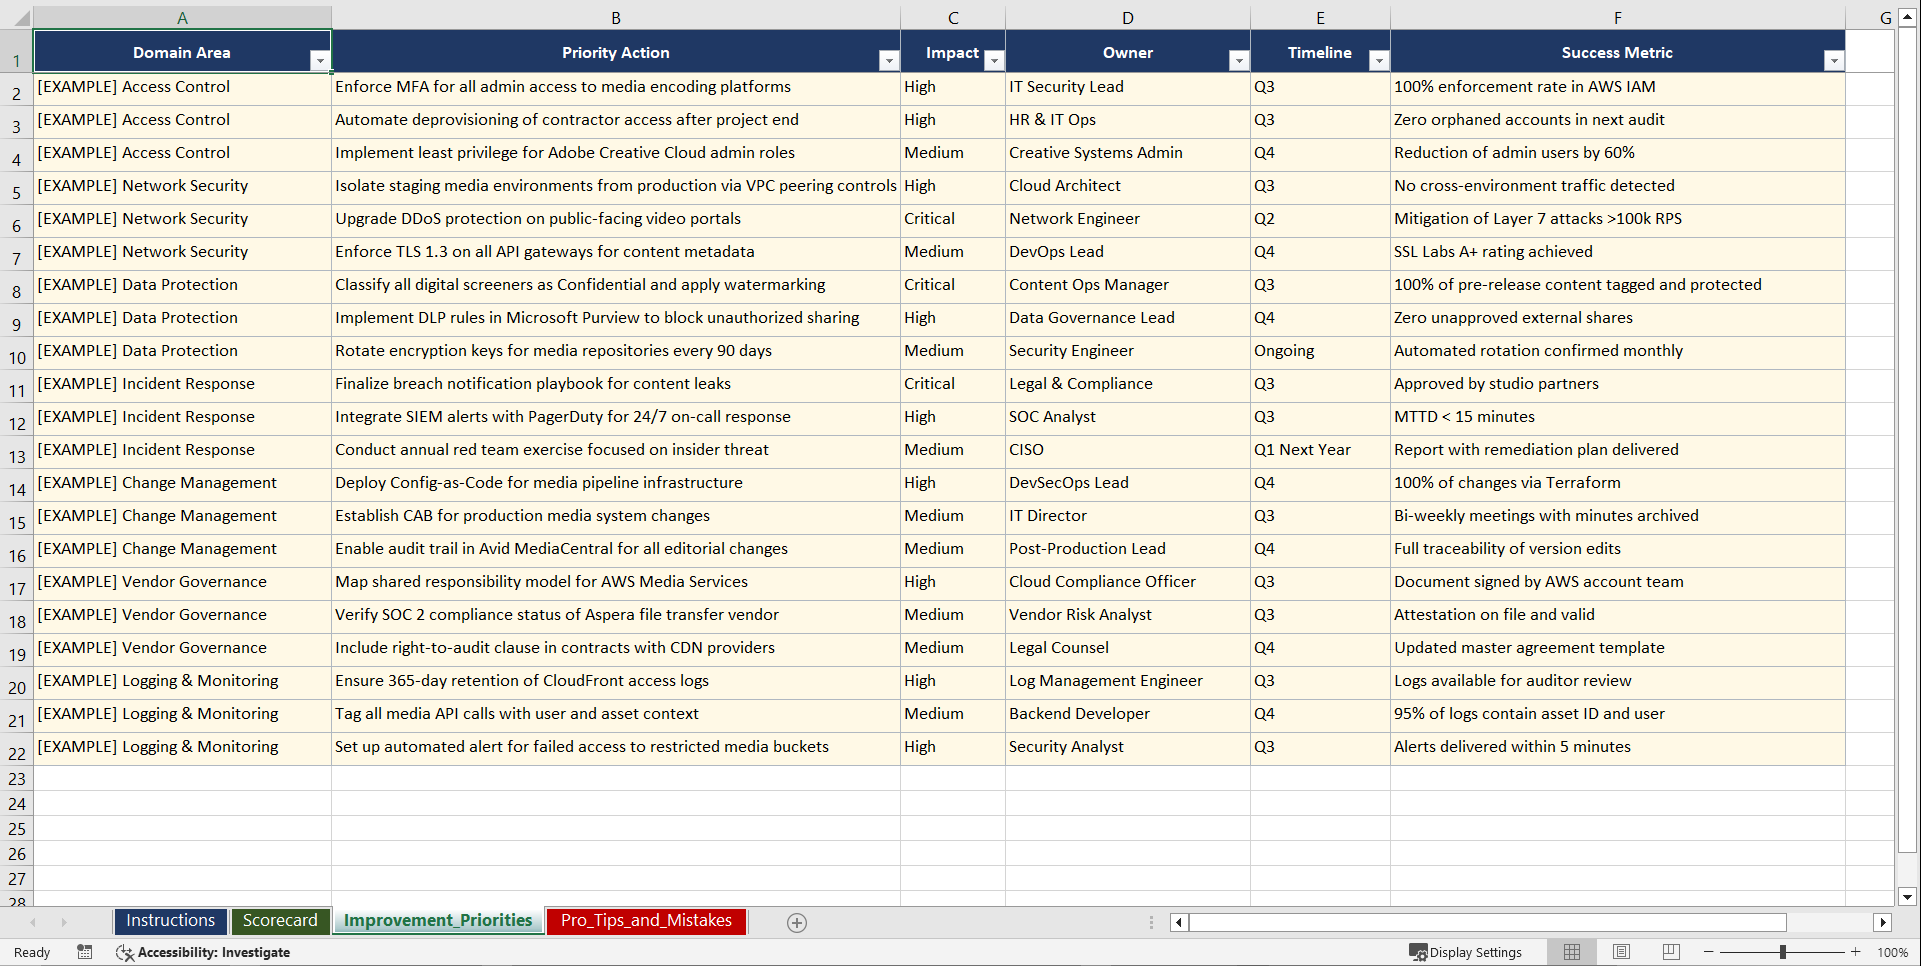
Task: Zoom in using the plus icon
Action: (1855, 952)
